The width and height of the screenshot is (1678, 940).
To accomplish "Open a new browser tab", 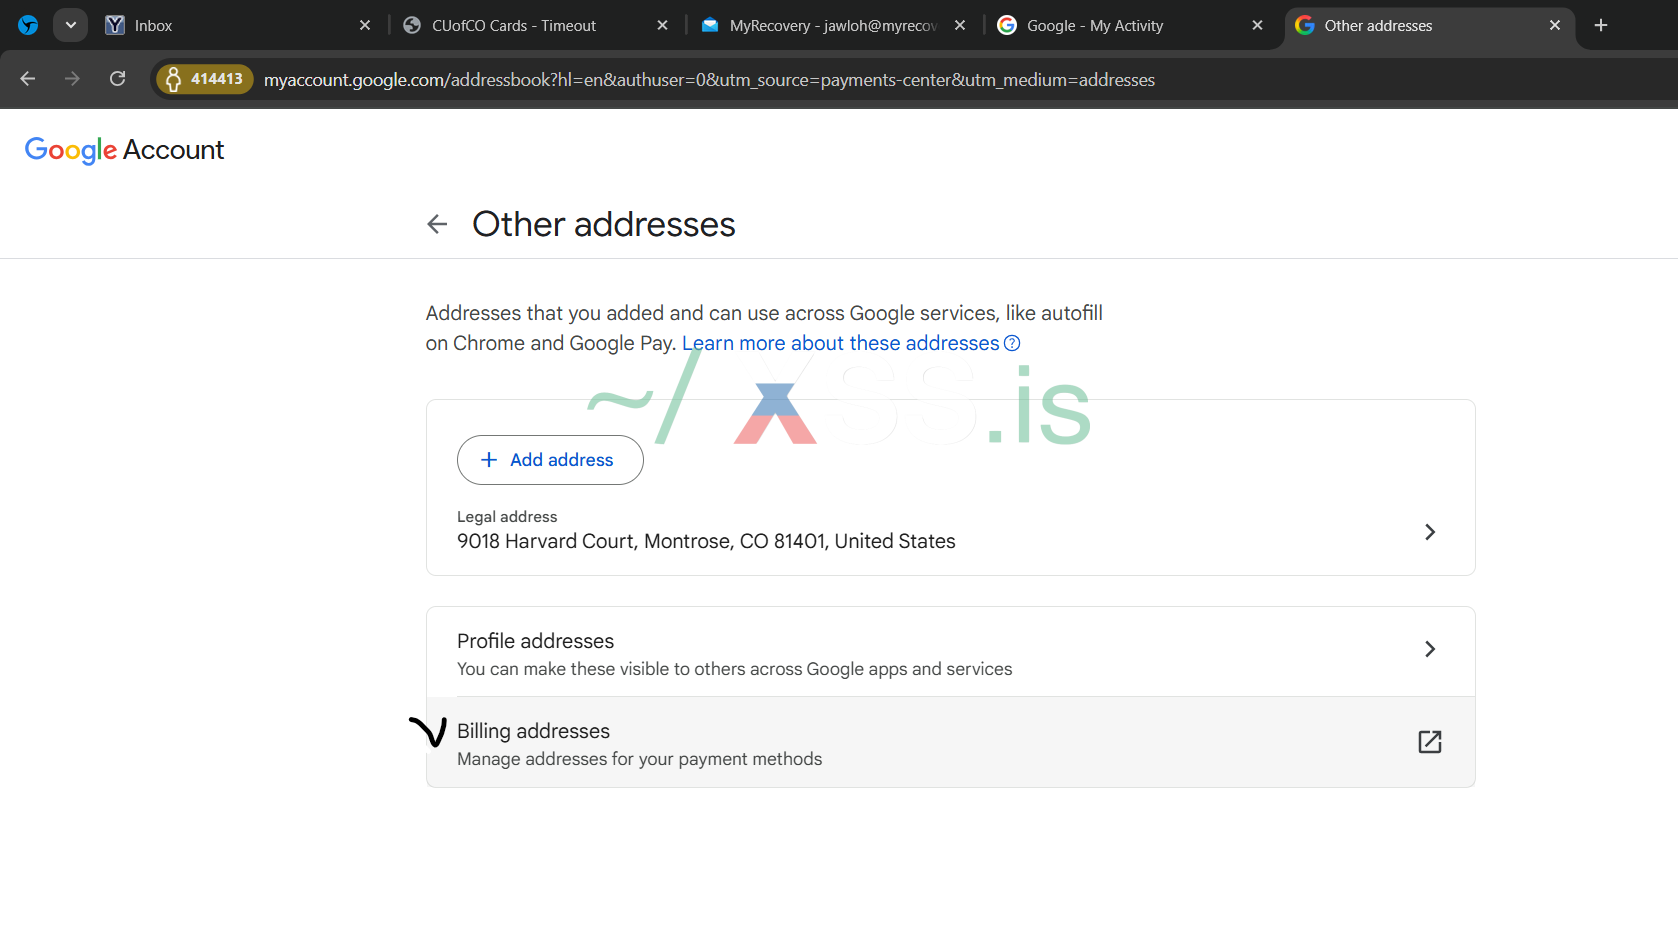I will coord(1600,26).
